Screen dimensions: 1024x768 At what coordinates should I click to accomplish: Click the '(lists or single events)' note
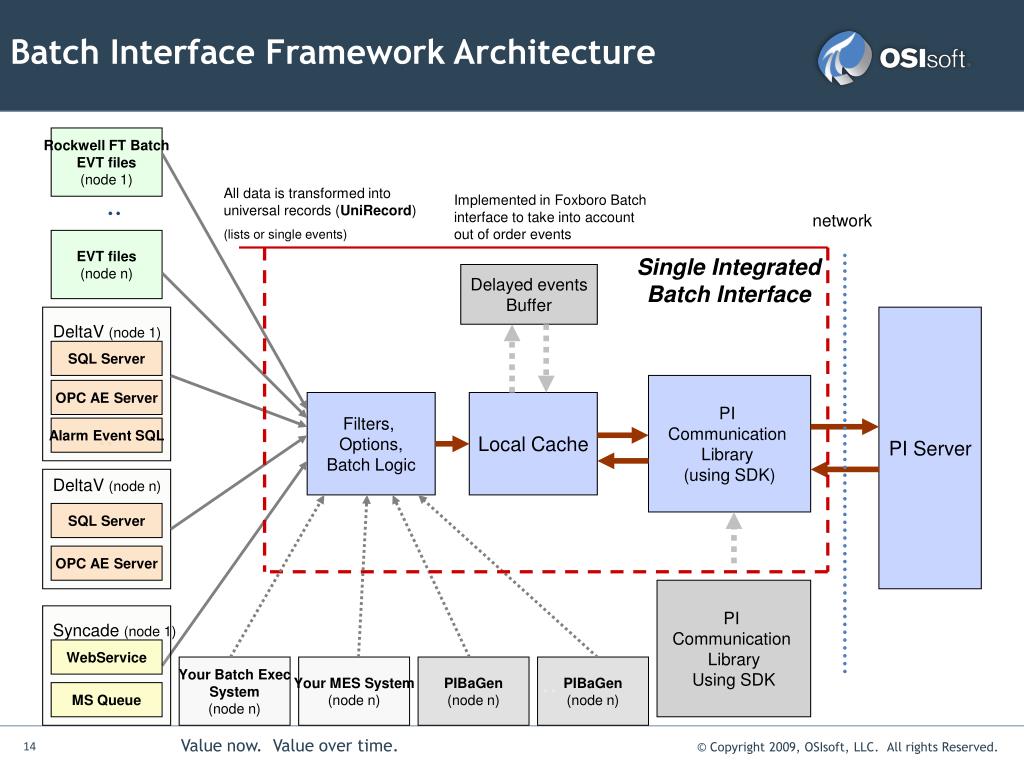pyautogui.click(x=285, y=234)
